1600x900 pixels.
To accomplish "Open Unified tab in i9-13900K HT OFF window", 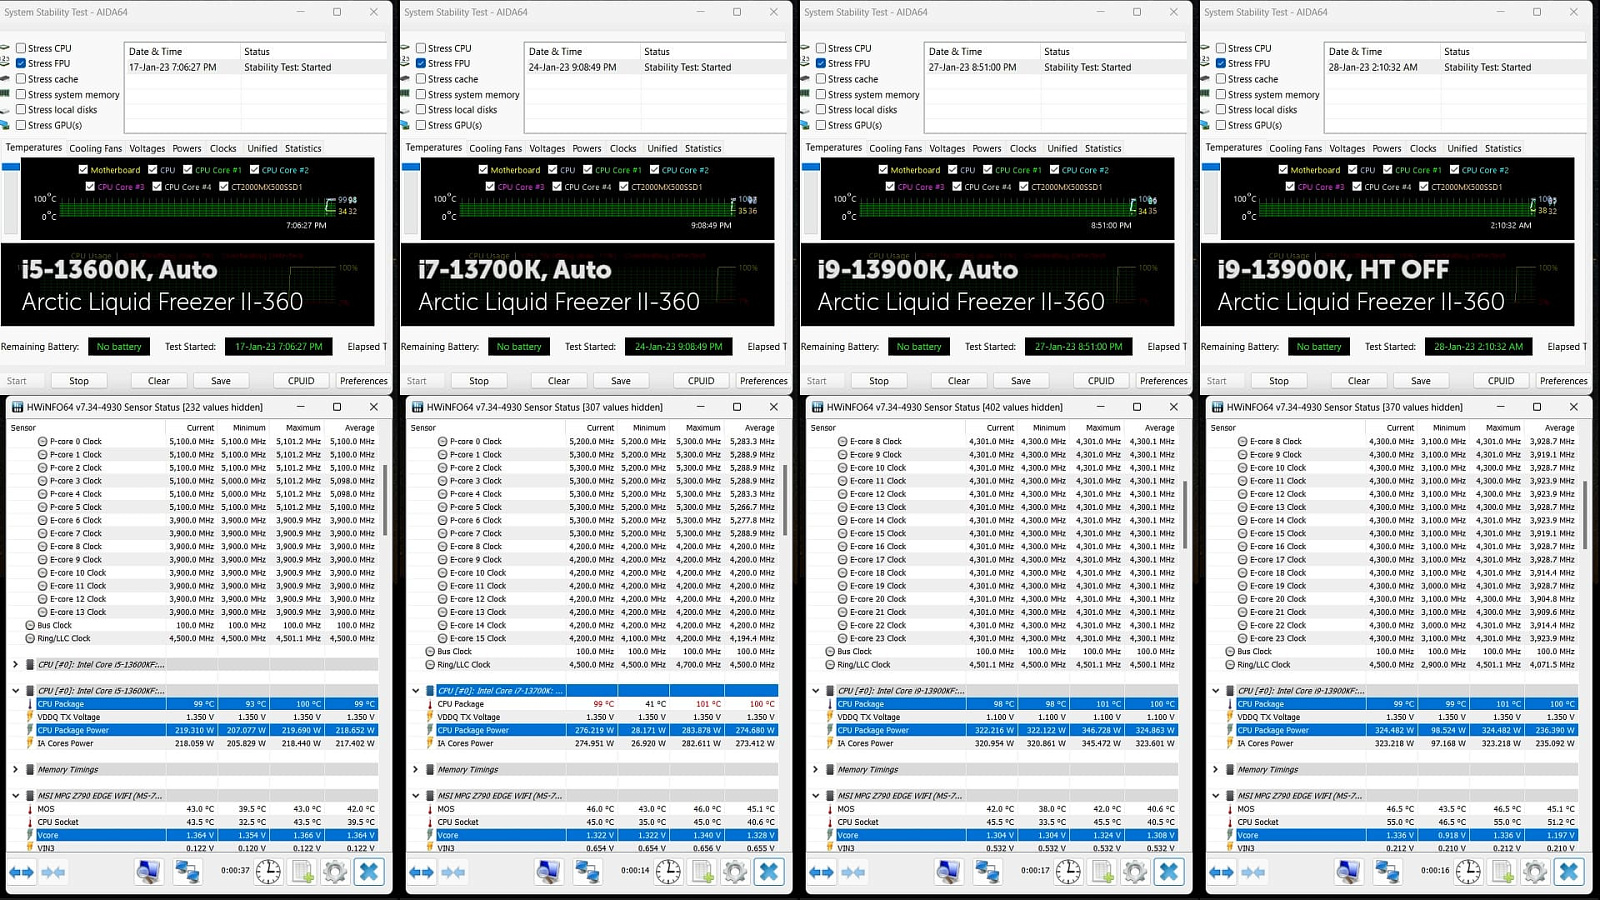I will coord(1462,148).
